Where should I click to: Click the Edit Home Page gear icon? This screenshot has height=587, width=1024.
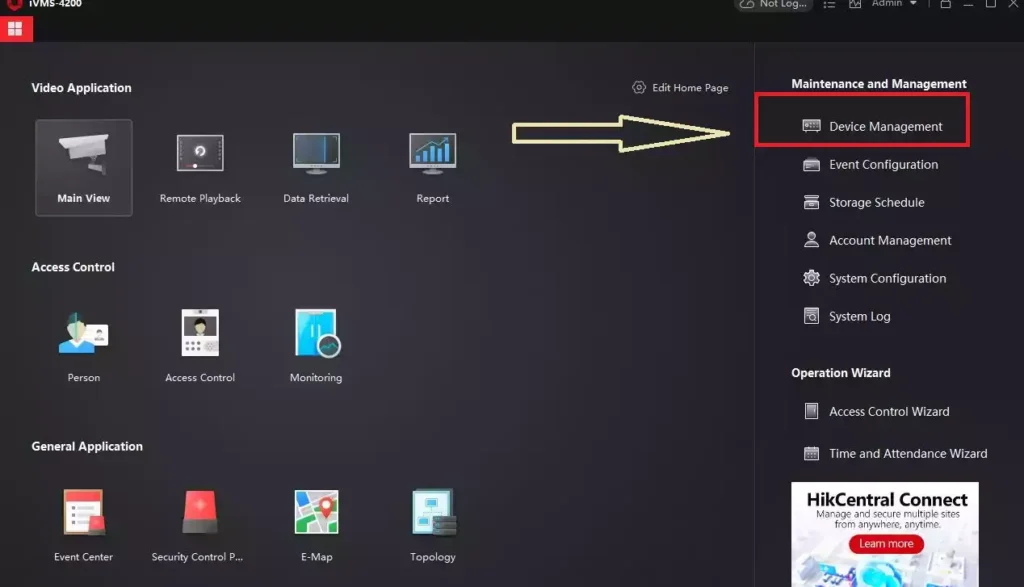[x=639, y=87]
